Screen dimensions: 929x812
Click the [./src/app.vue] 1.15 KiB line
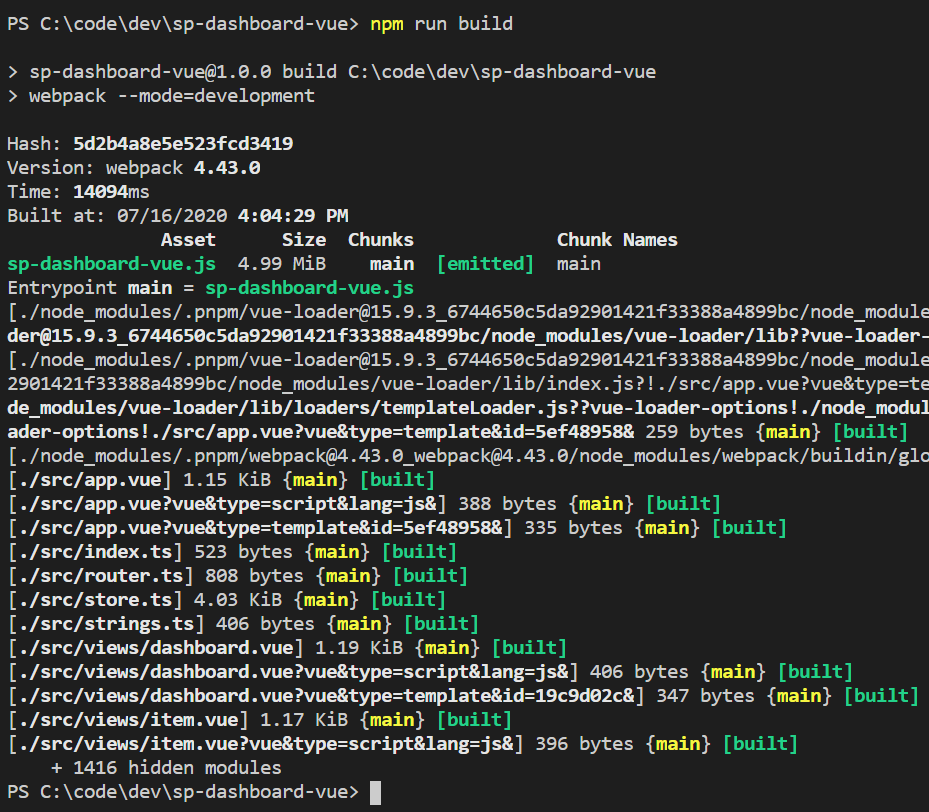[x=221, y=480]
